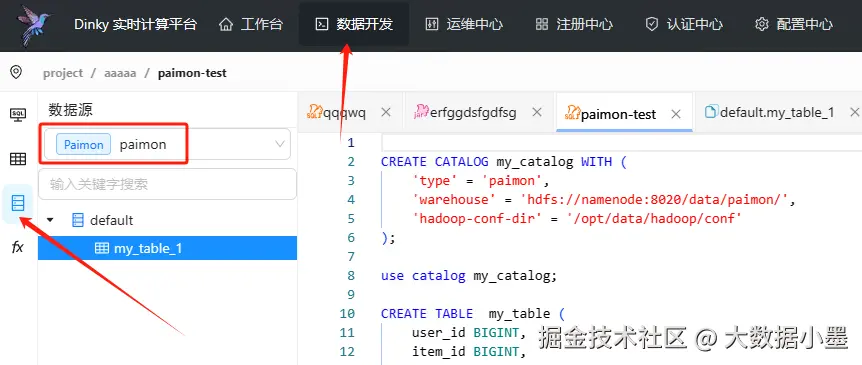The image size is (862, 365).
Task: Open the table grid sidebar icon
Action: tap(18, 159)
